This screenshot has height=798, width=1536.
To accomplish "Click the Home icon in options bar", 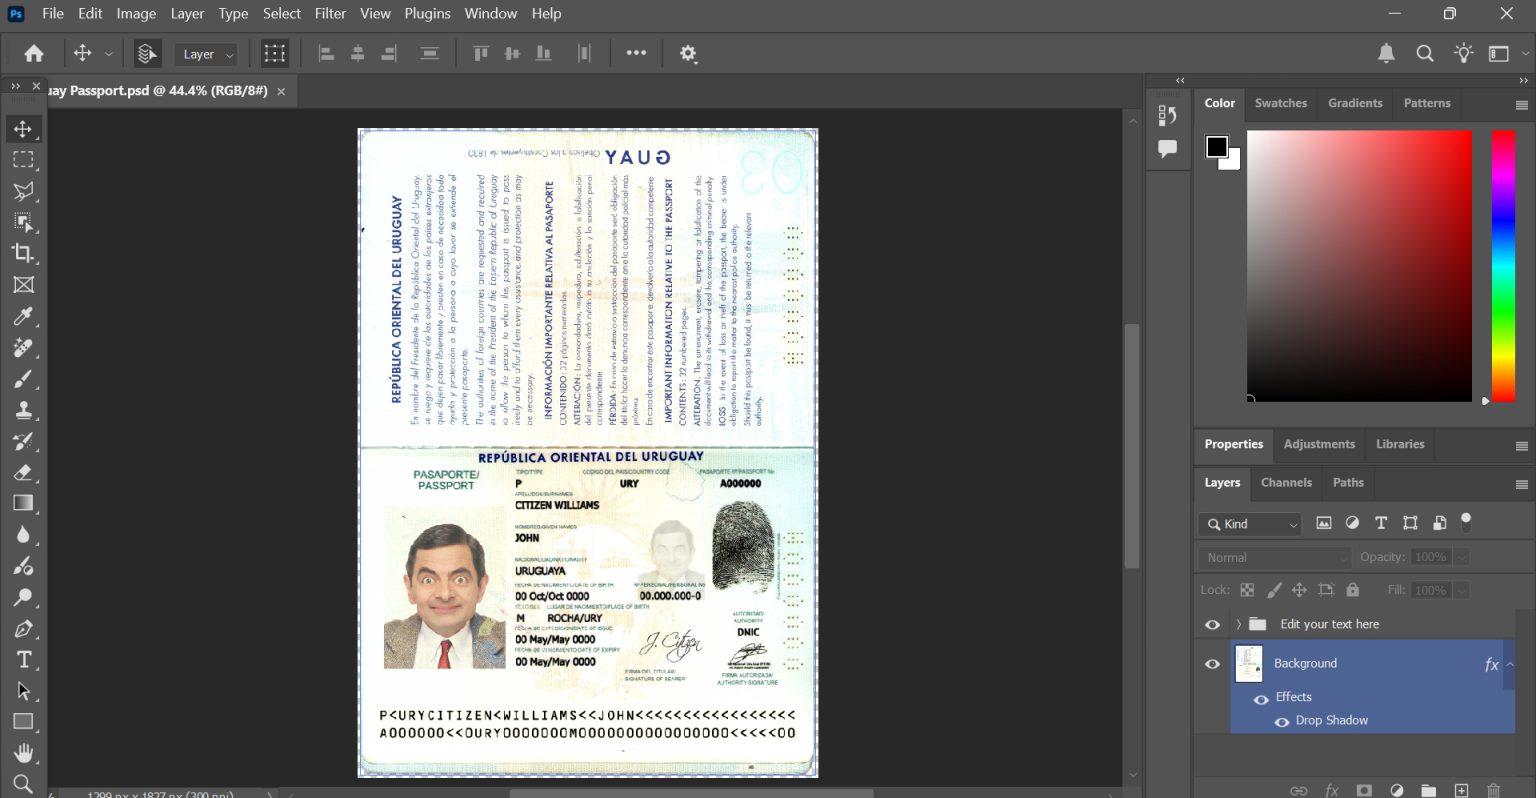I will (34, 54).
